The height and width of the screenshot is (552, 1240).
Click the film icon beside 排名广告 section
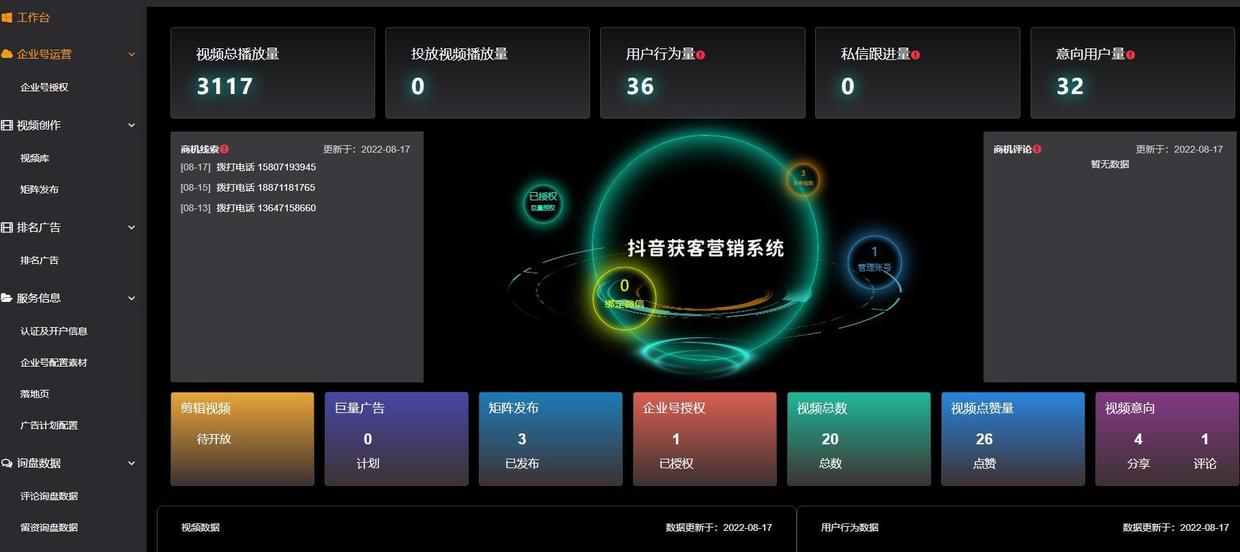[7, 228]
